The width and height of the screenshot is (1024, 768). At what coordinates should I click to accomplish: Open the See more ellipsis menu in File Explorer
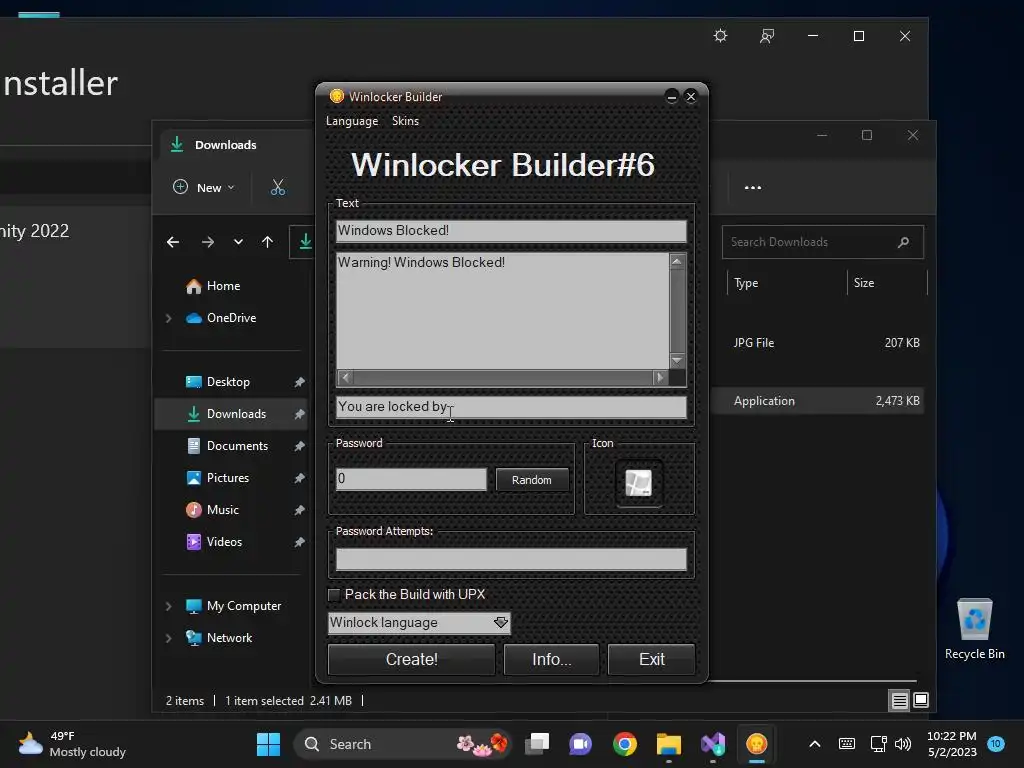[752, 187]
